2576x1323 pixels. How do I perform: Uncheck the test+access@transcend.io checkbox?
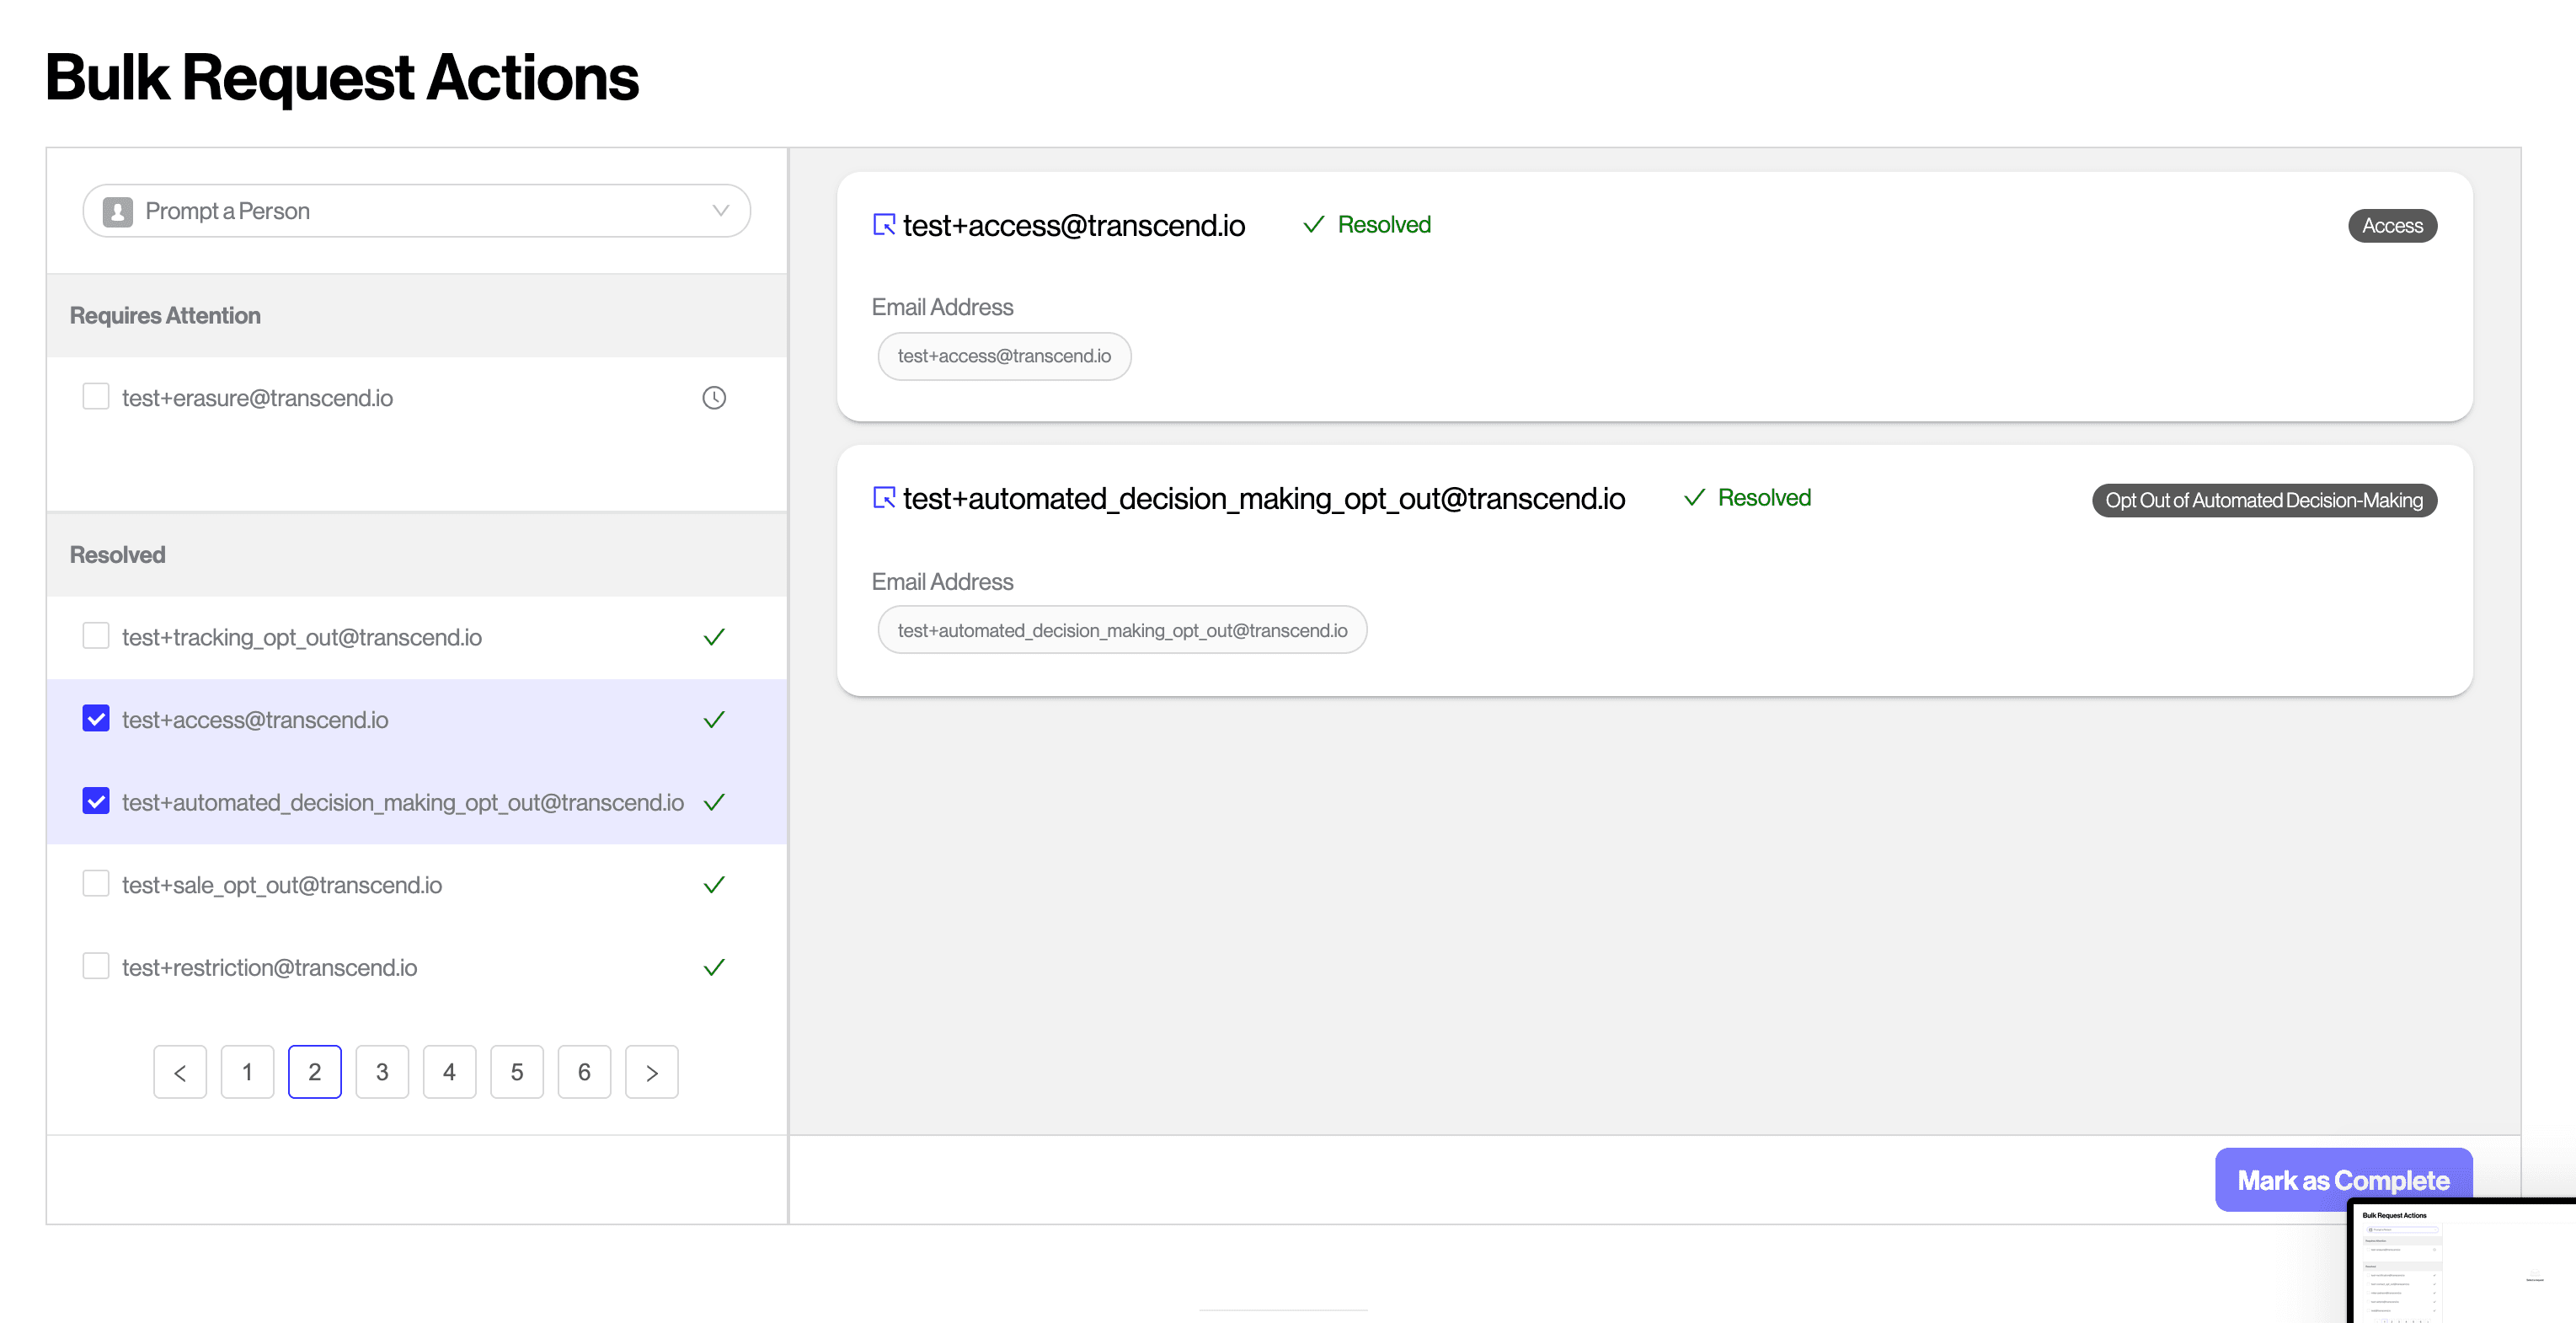96,719
